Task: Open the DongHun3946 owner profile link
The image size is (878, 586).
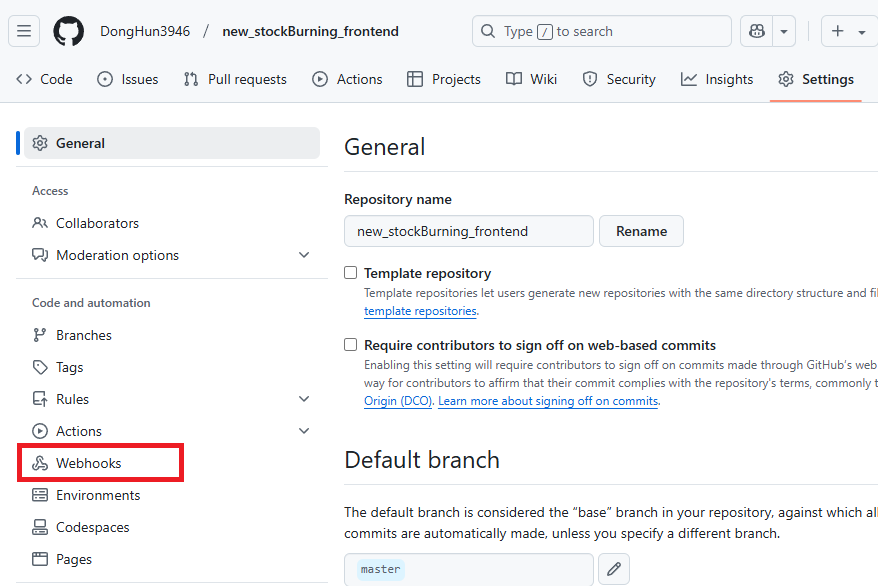Action: 145,31
